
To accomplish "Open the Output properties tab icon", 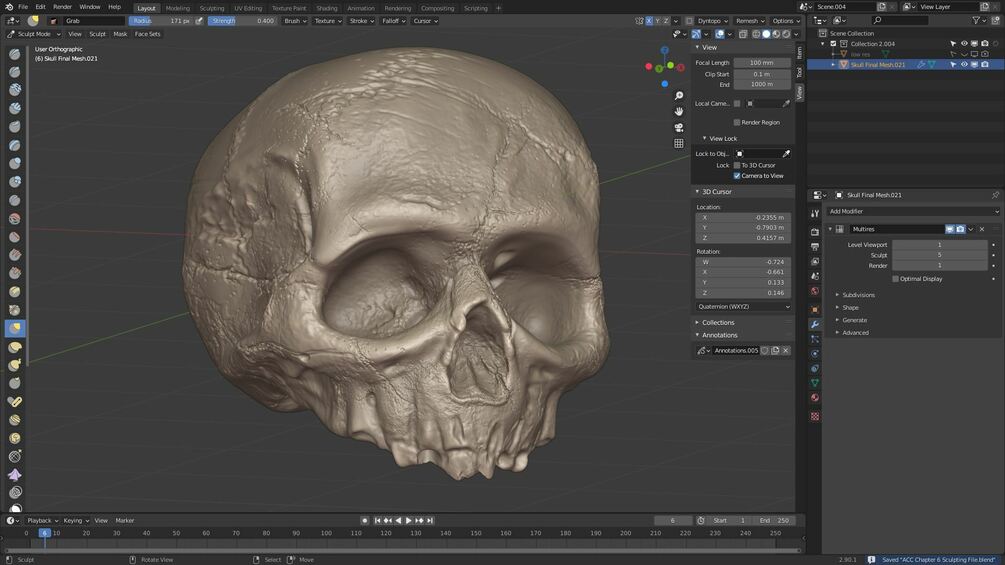I will (815, 247).
